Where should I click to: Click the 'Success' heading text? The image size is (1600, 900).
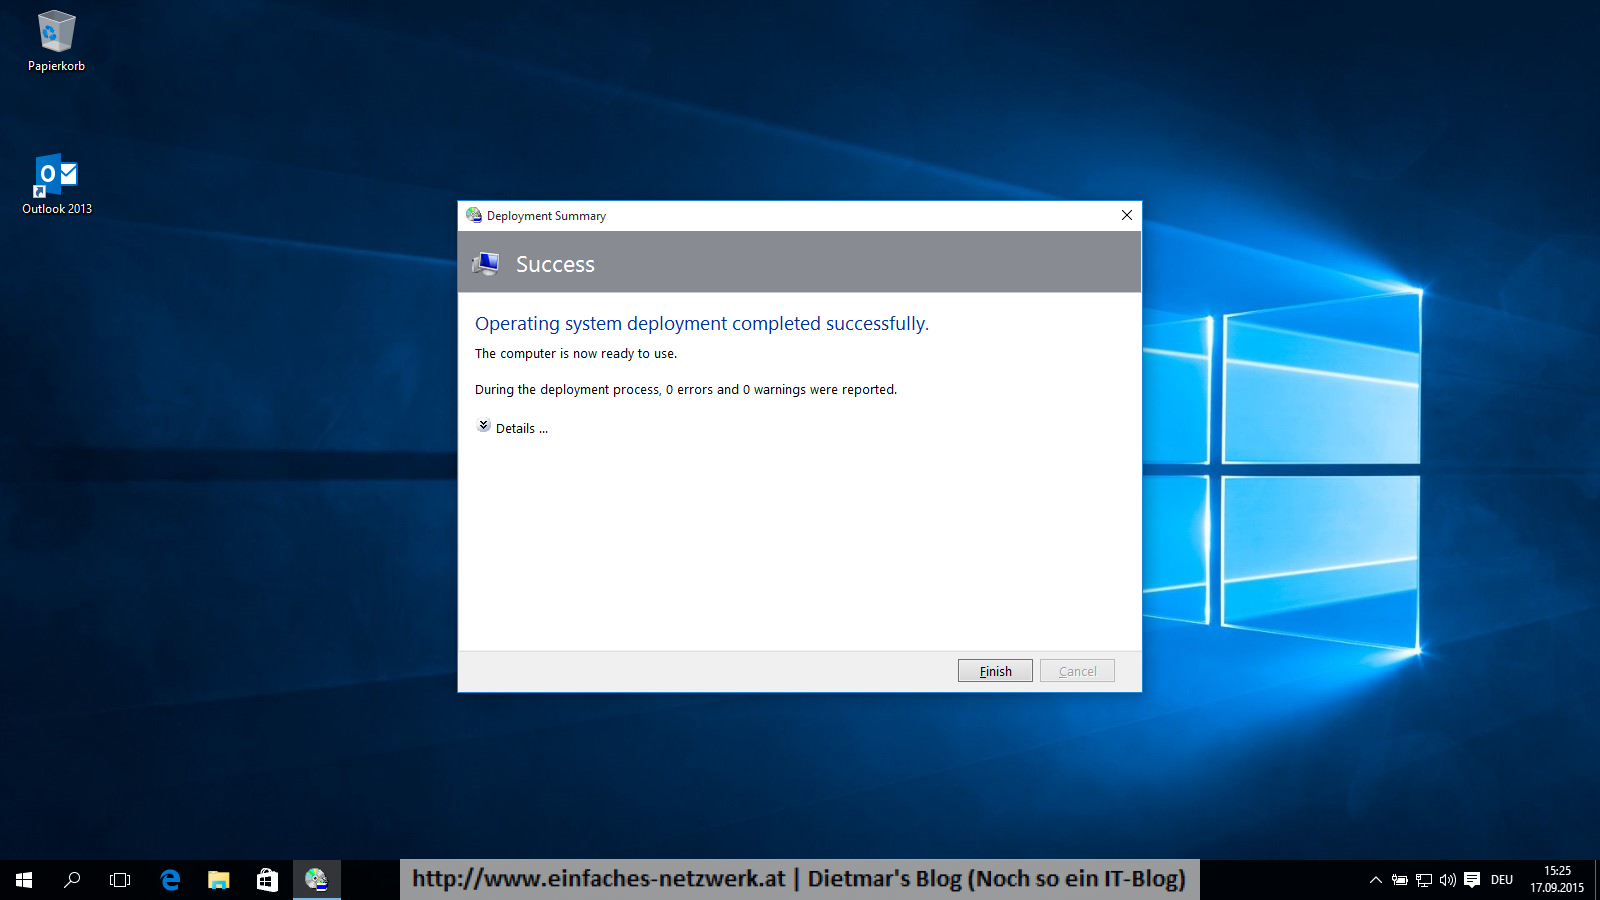tap(555, 264)
